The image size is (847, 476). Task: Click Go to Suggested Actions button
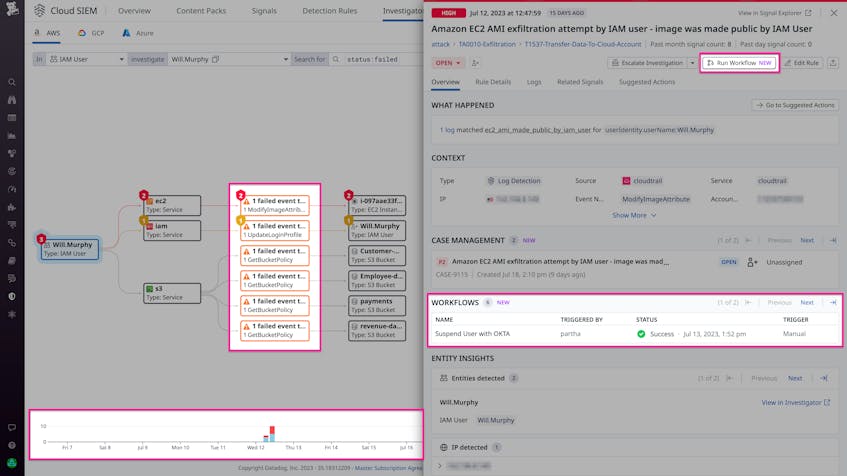point(795,105)
